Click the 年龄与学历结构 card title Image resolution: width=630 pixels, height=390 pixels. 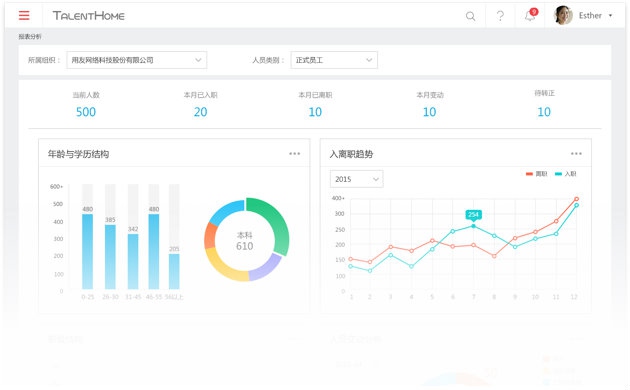tap(78, 154)
